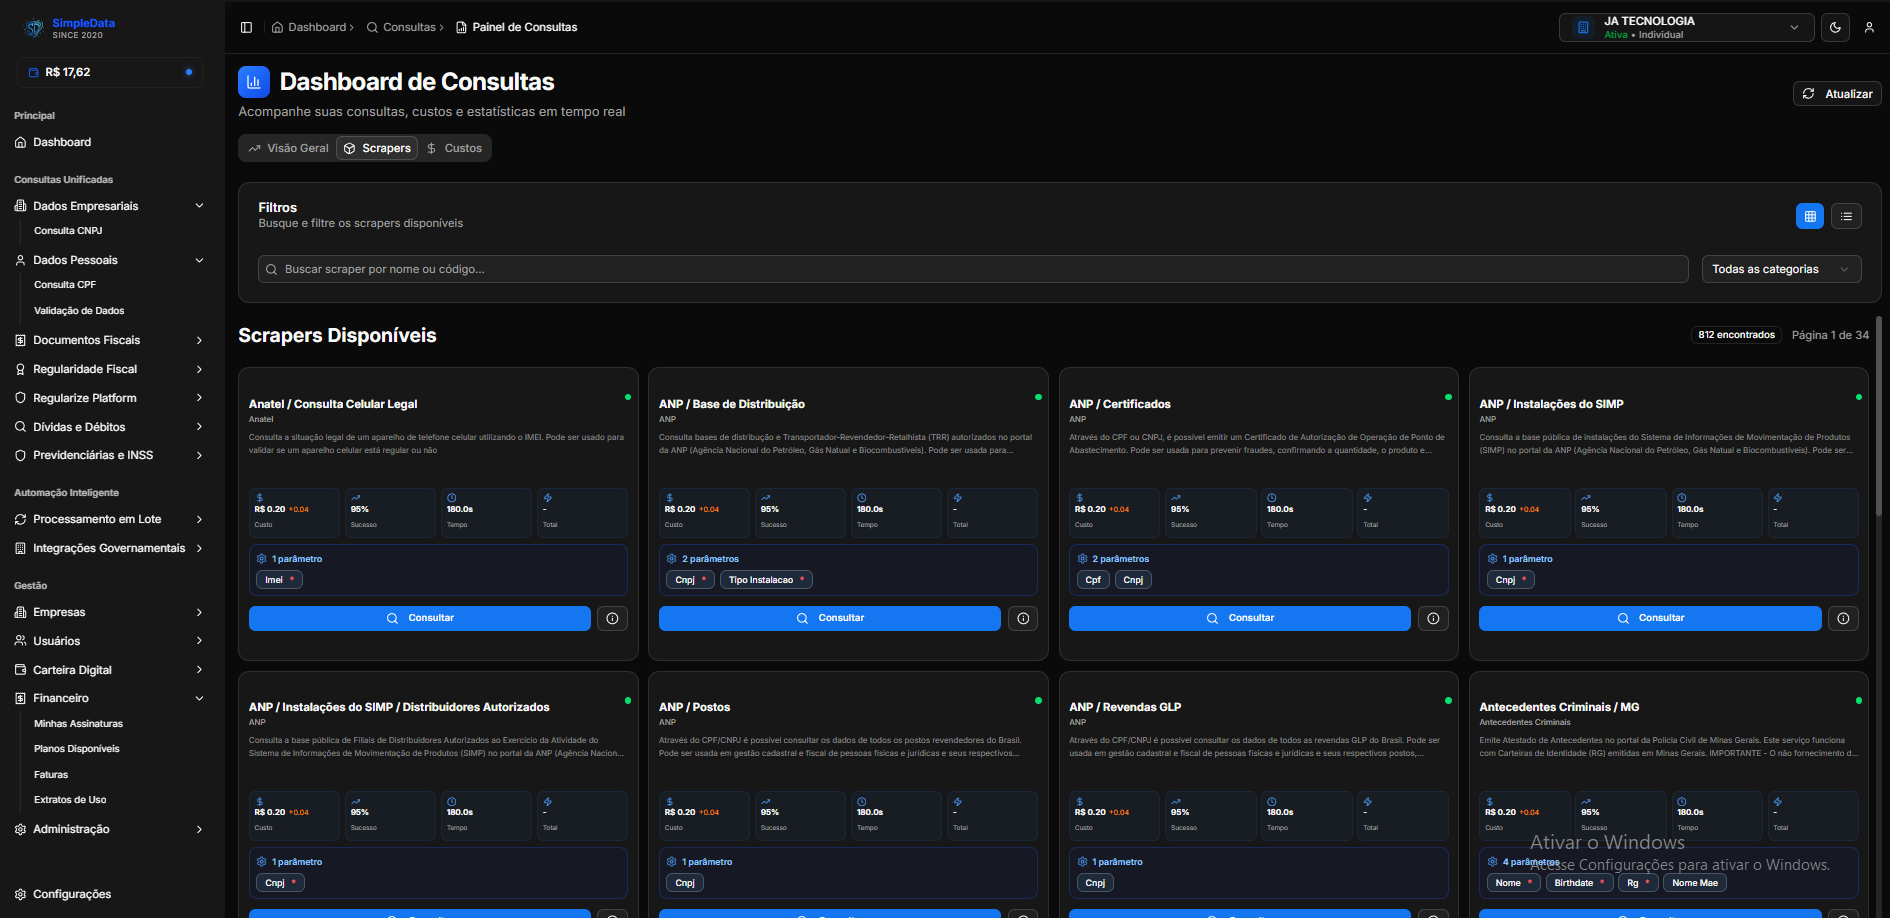
Task: Switch to the Custos tab
Action: coord(455,147)
